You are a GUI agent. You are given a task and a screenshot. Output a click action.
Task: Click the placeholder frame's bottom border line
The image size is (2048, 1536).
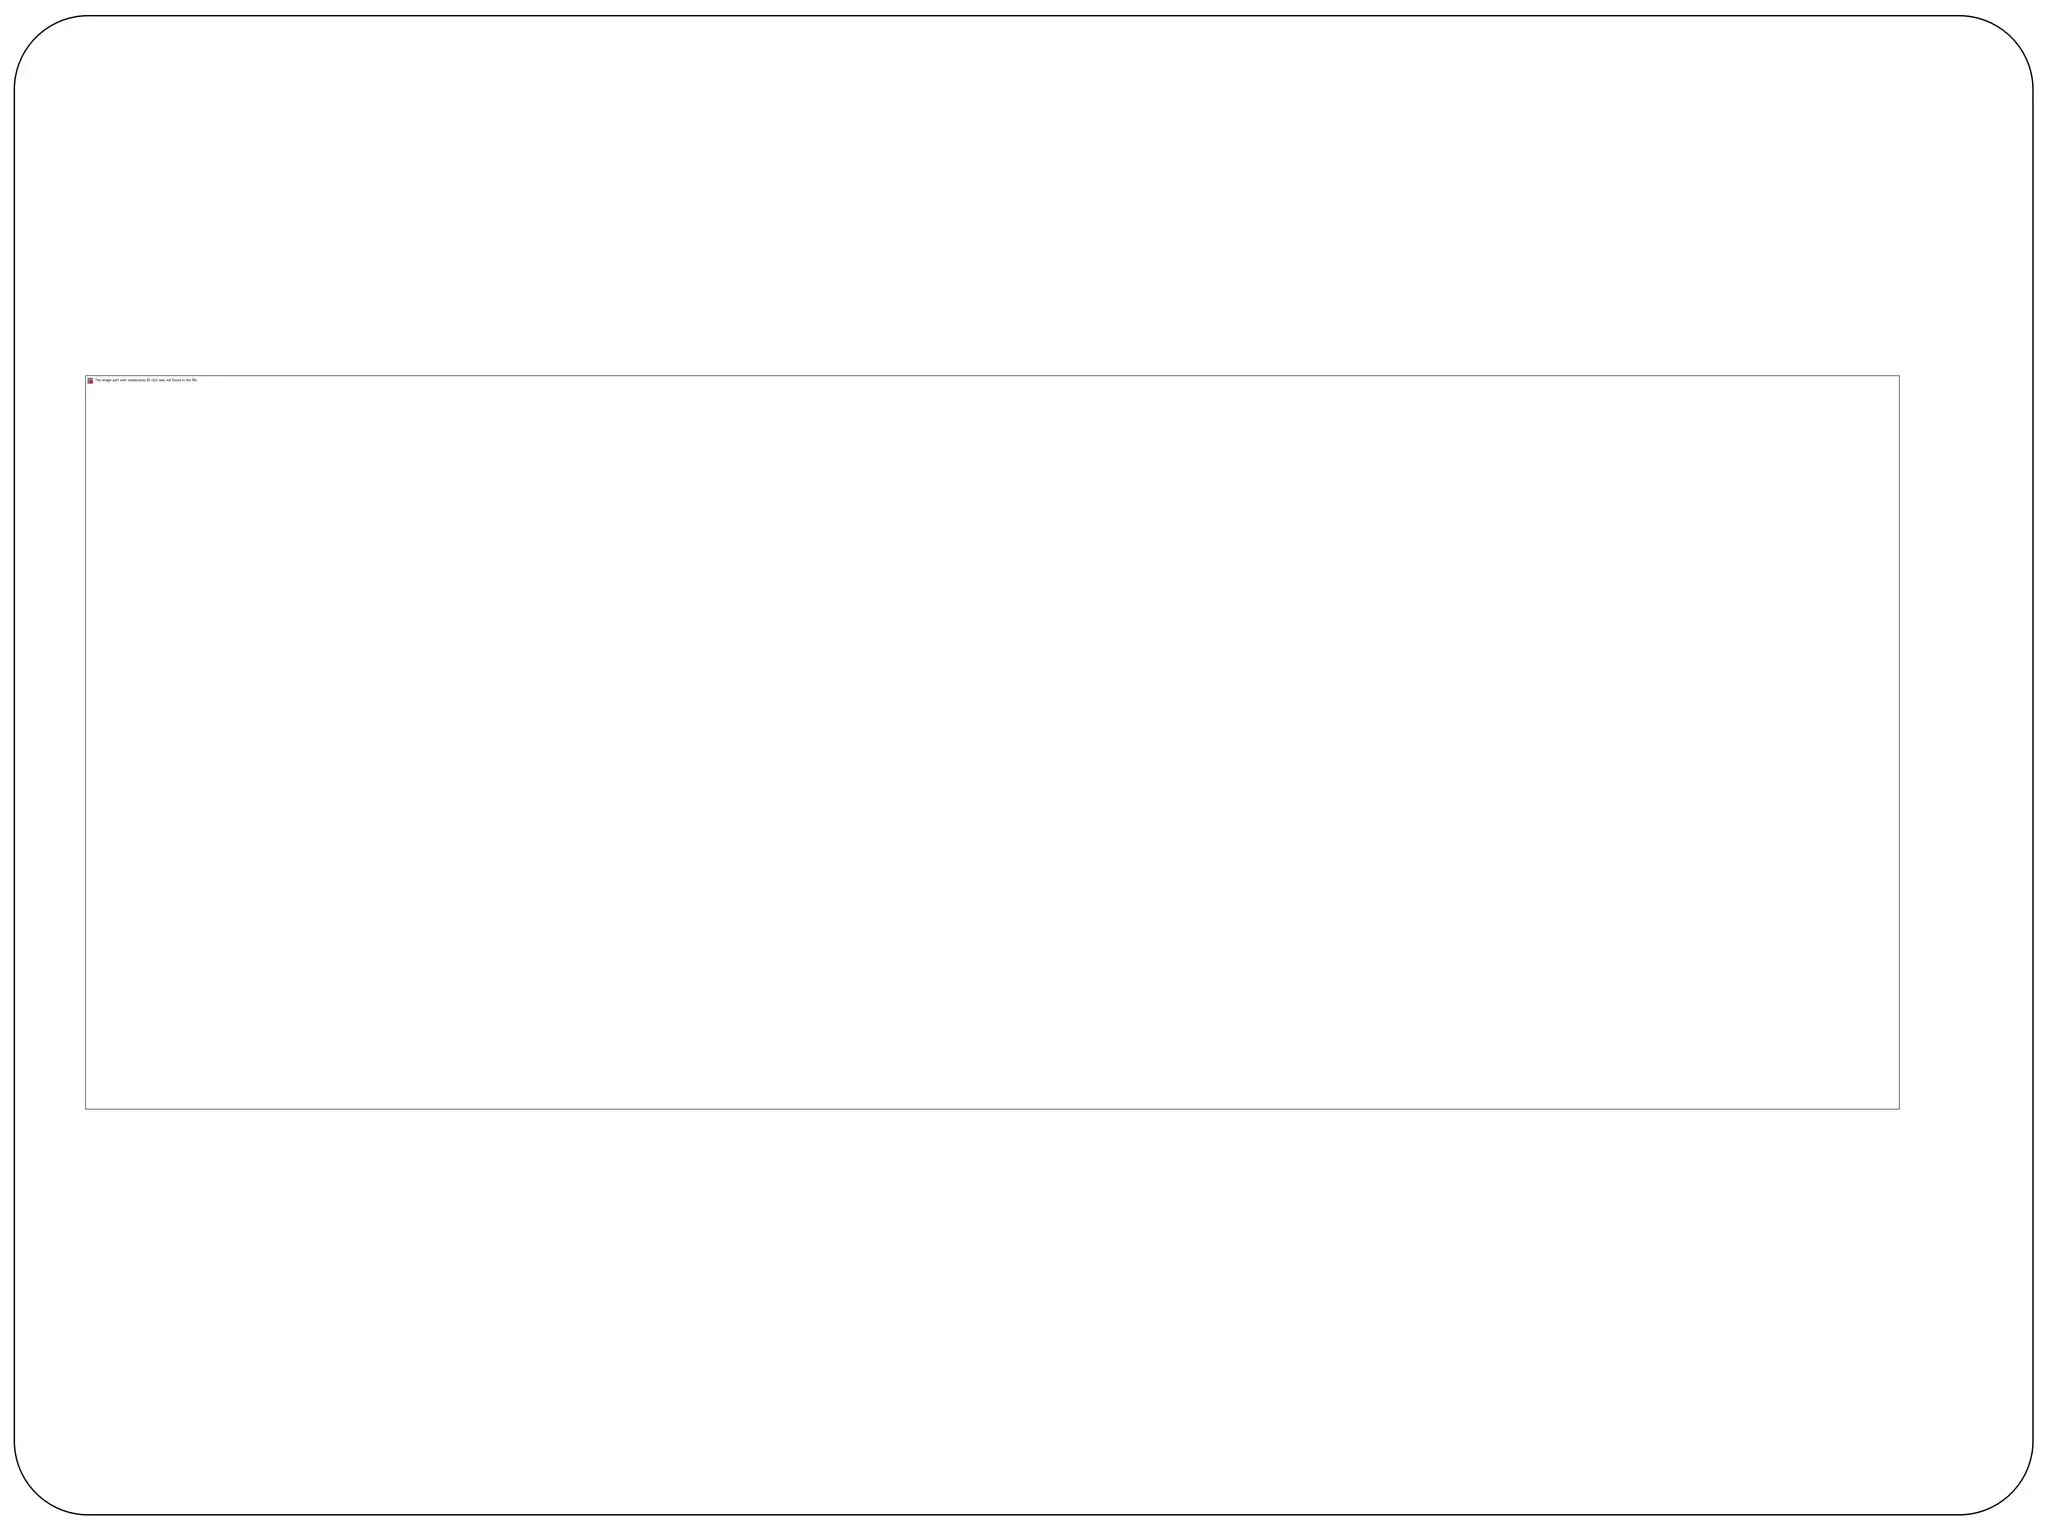coord(992,1109)
